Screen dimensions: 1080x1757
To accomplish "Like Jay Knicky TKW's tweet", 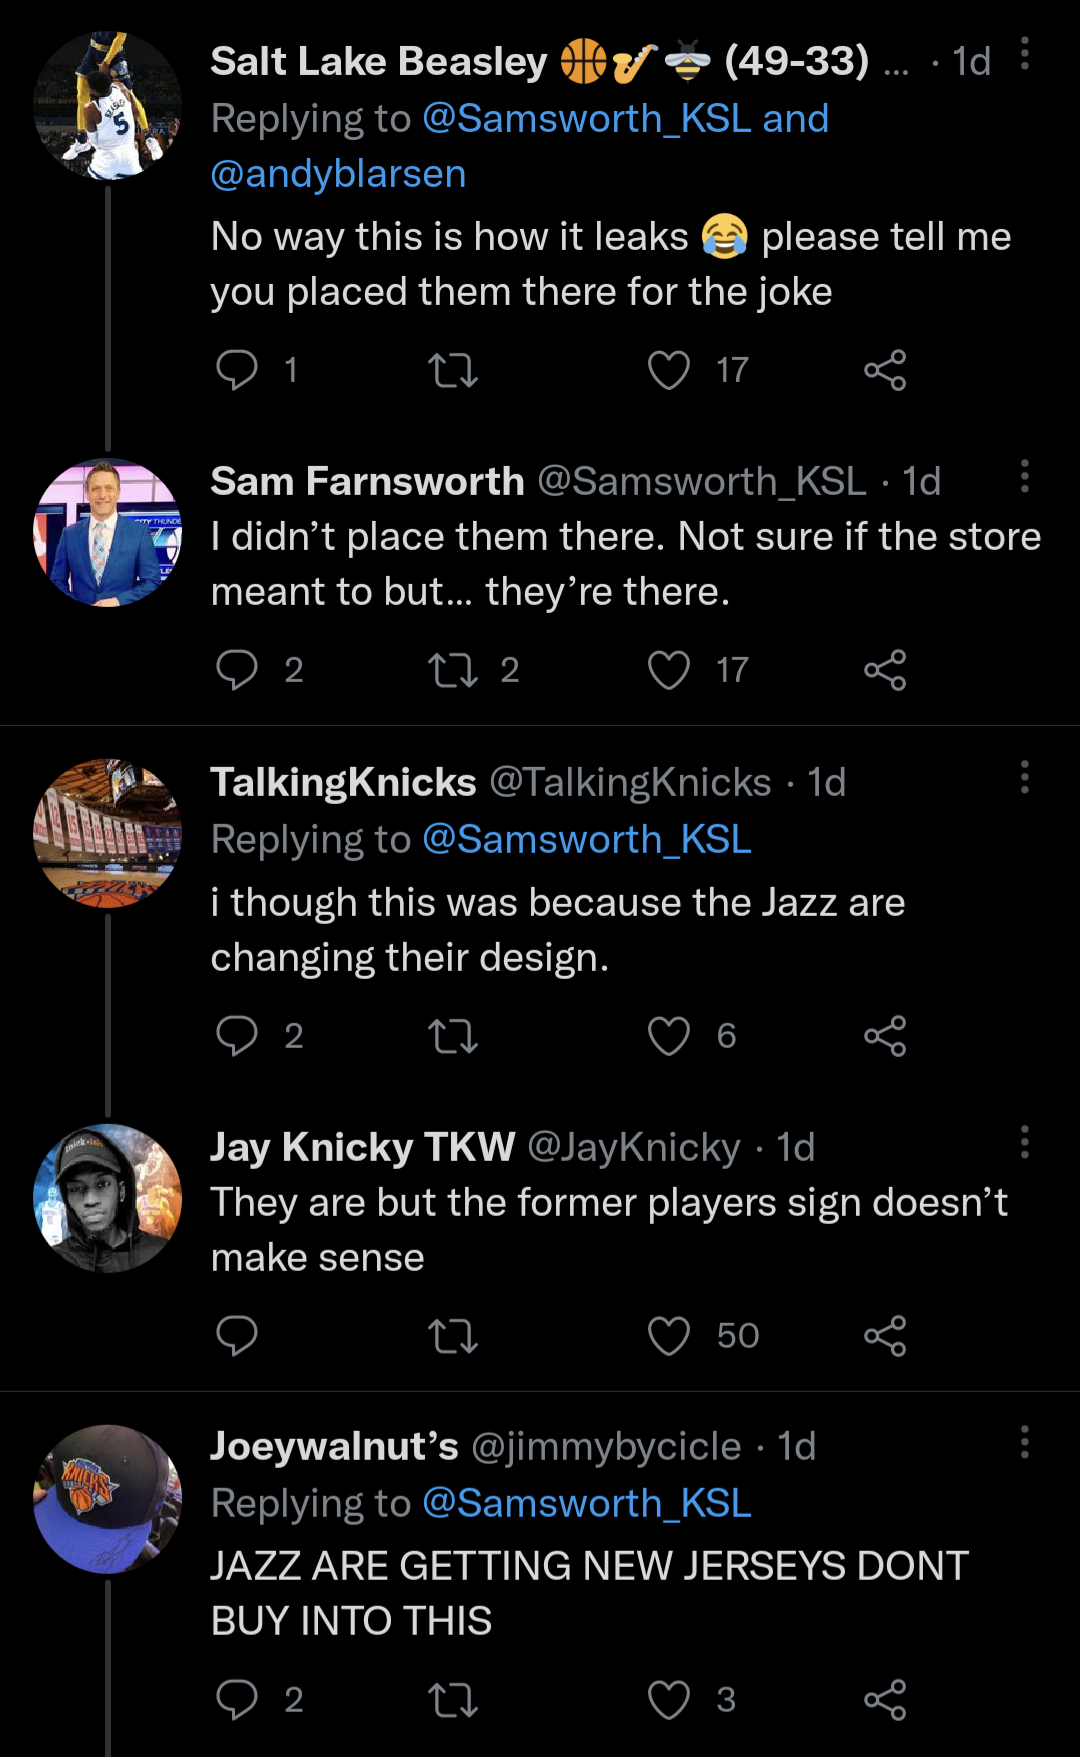I will tap(669, 1336).
